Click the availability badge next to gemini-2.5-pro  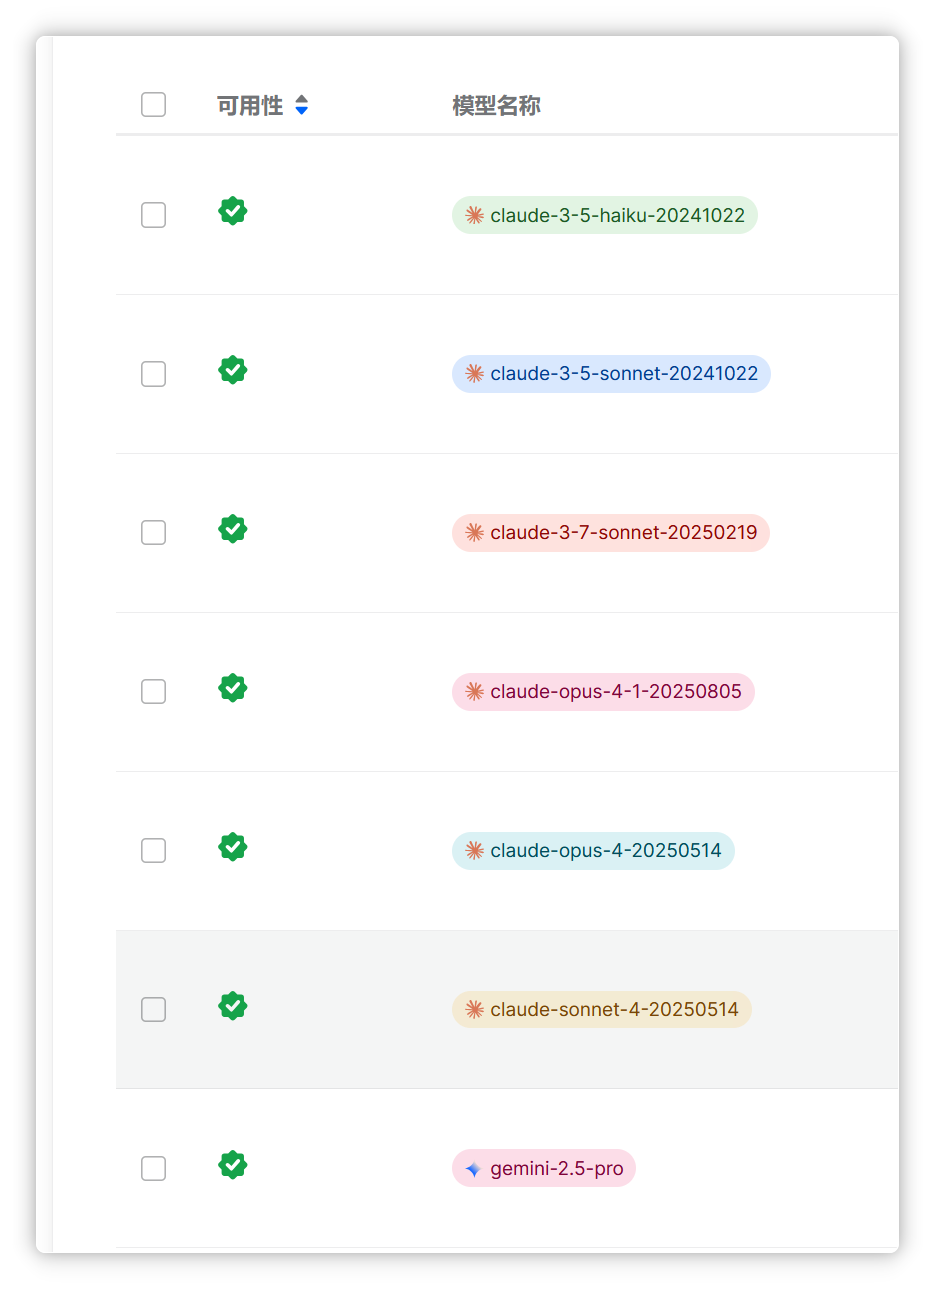click(x=233, y=1165)
